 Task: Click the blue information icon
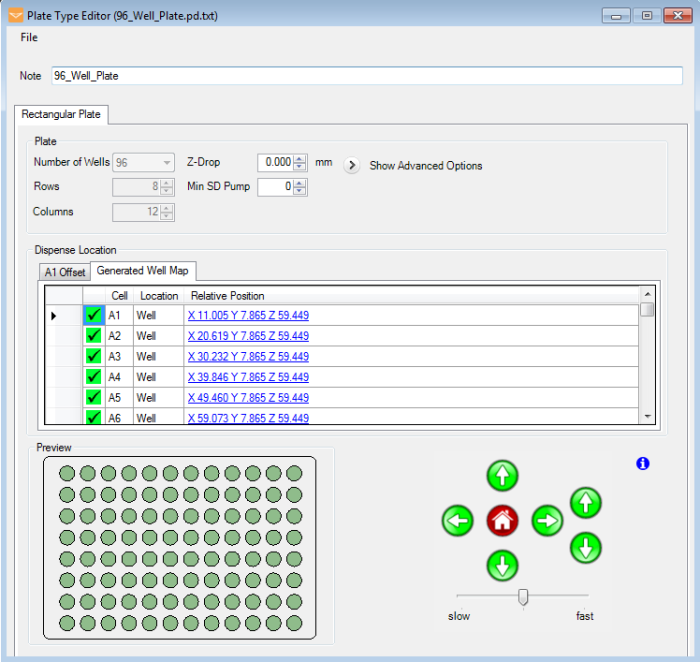click(x=643, y=463)
